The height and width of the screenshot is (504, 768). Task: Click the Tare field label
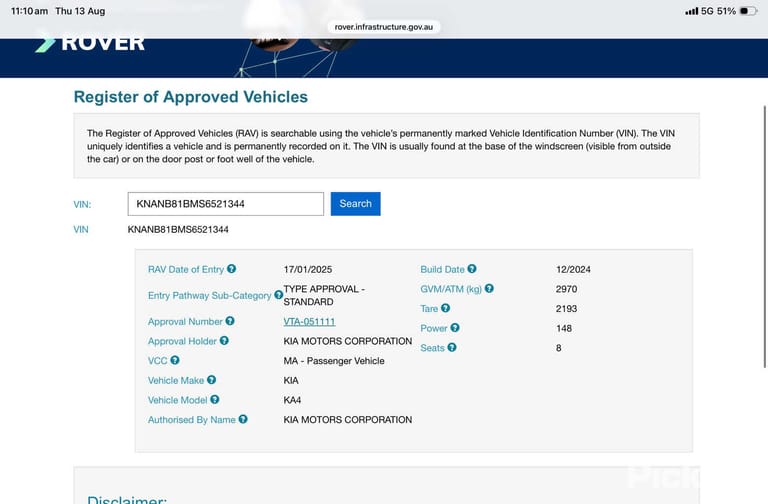[429, 309]
